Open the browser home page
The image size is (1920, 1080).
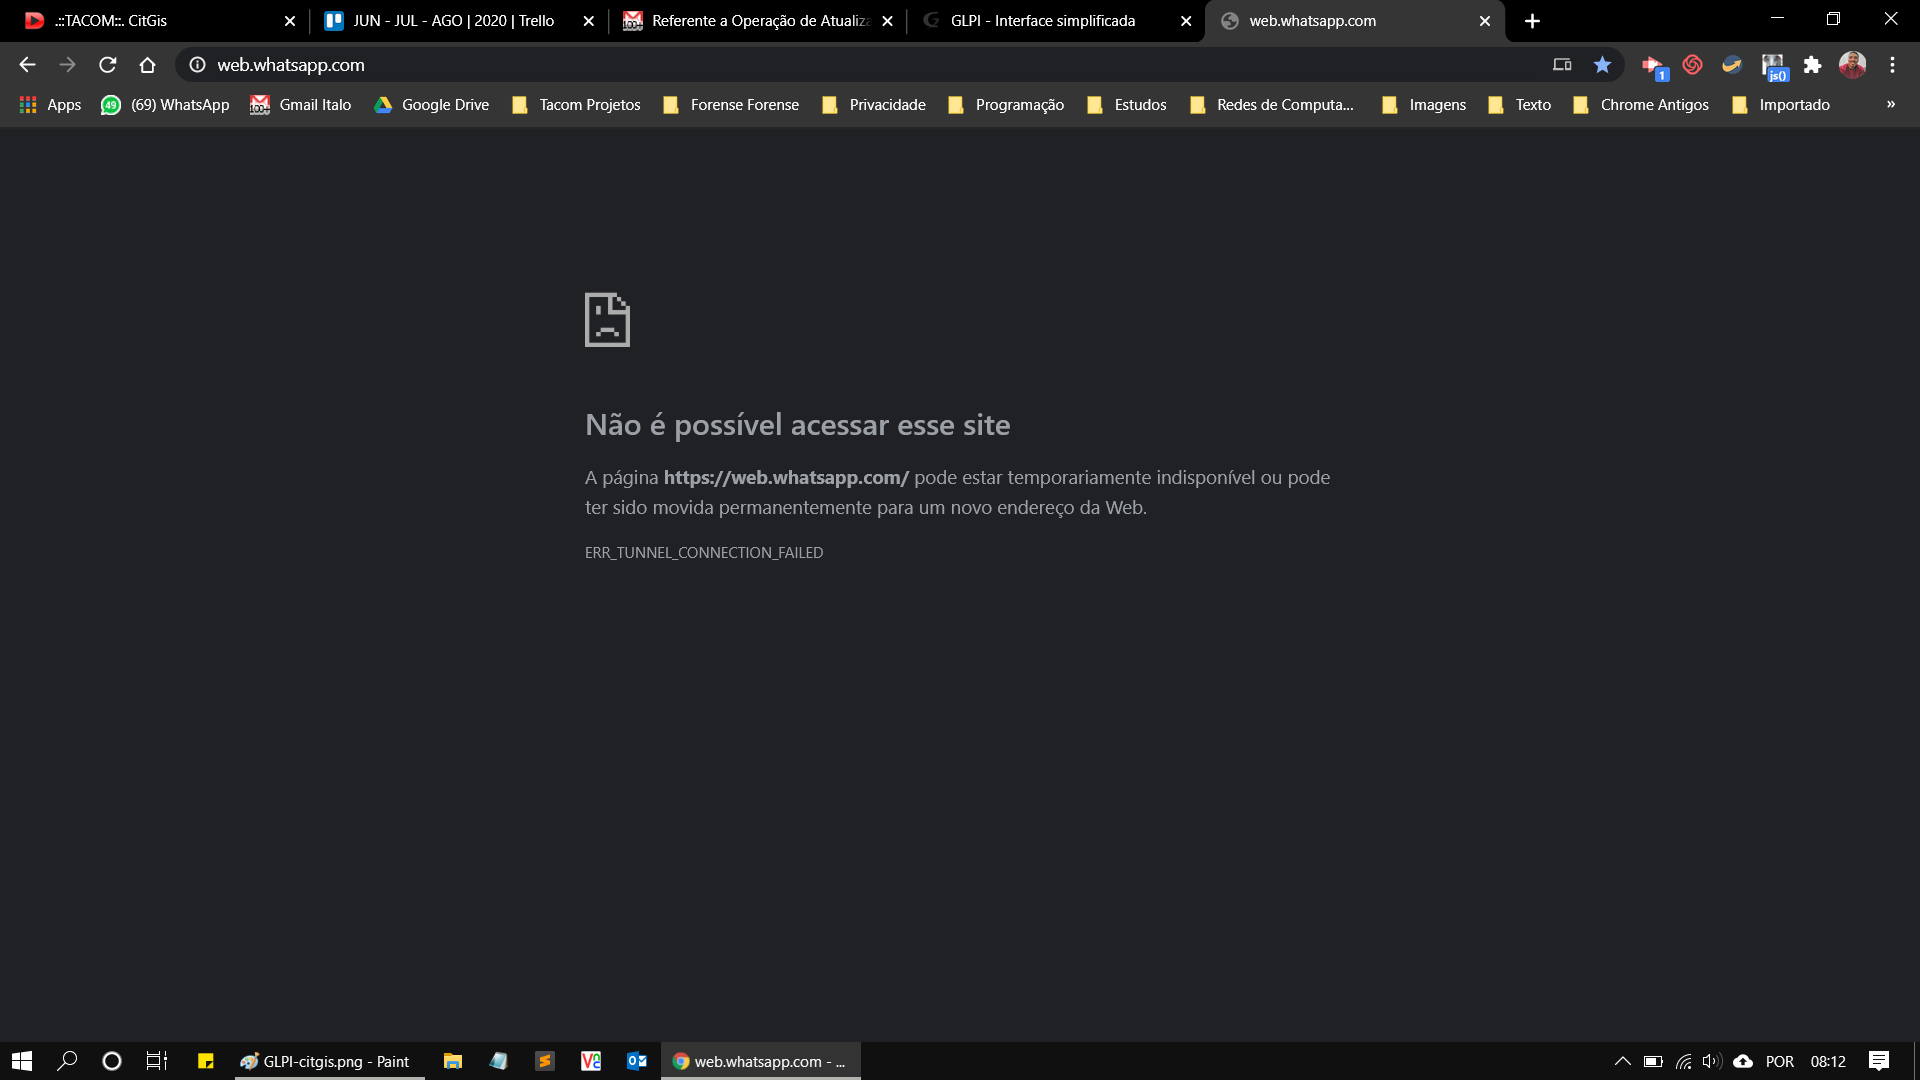[147, 65]
